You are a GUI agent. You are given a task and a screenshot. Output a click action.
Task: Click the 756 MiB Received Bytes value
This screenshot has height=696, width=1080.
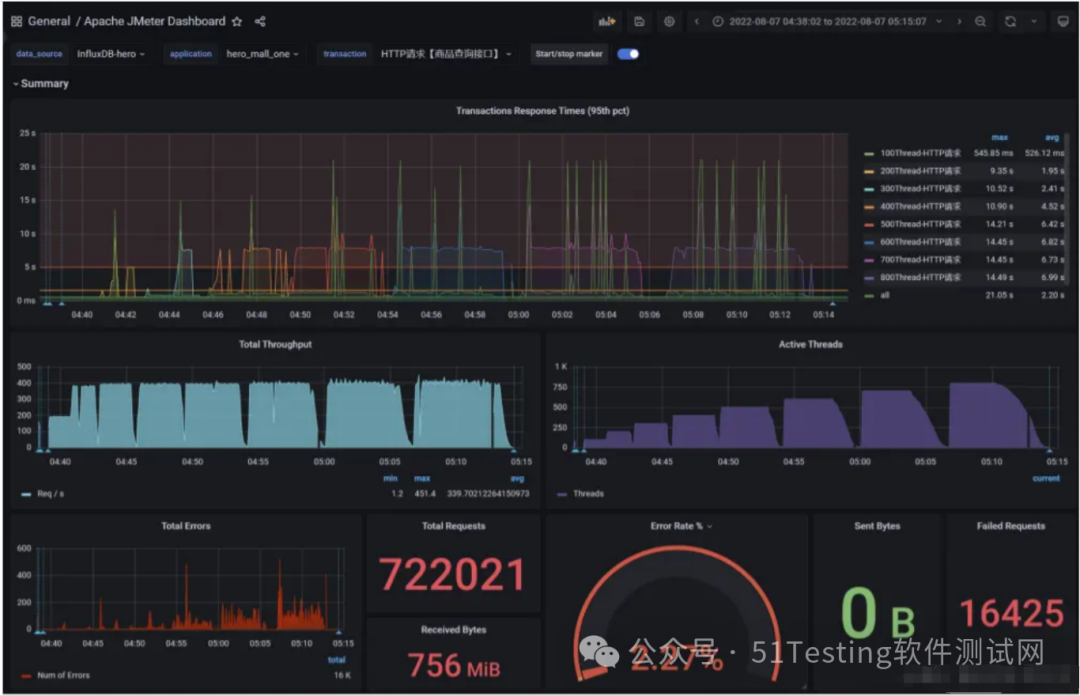pyautogui.click(x=453, y=666)
